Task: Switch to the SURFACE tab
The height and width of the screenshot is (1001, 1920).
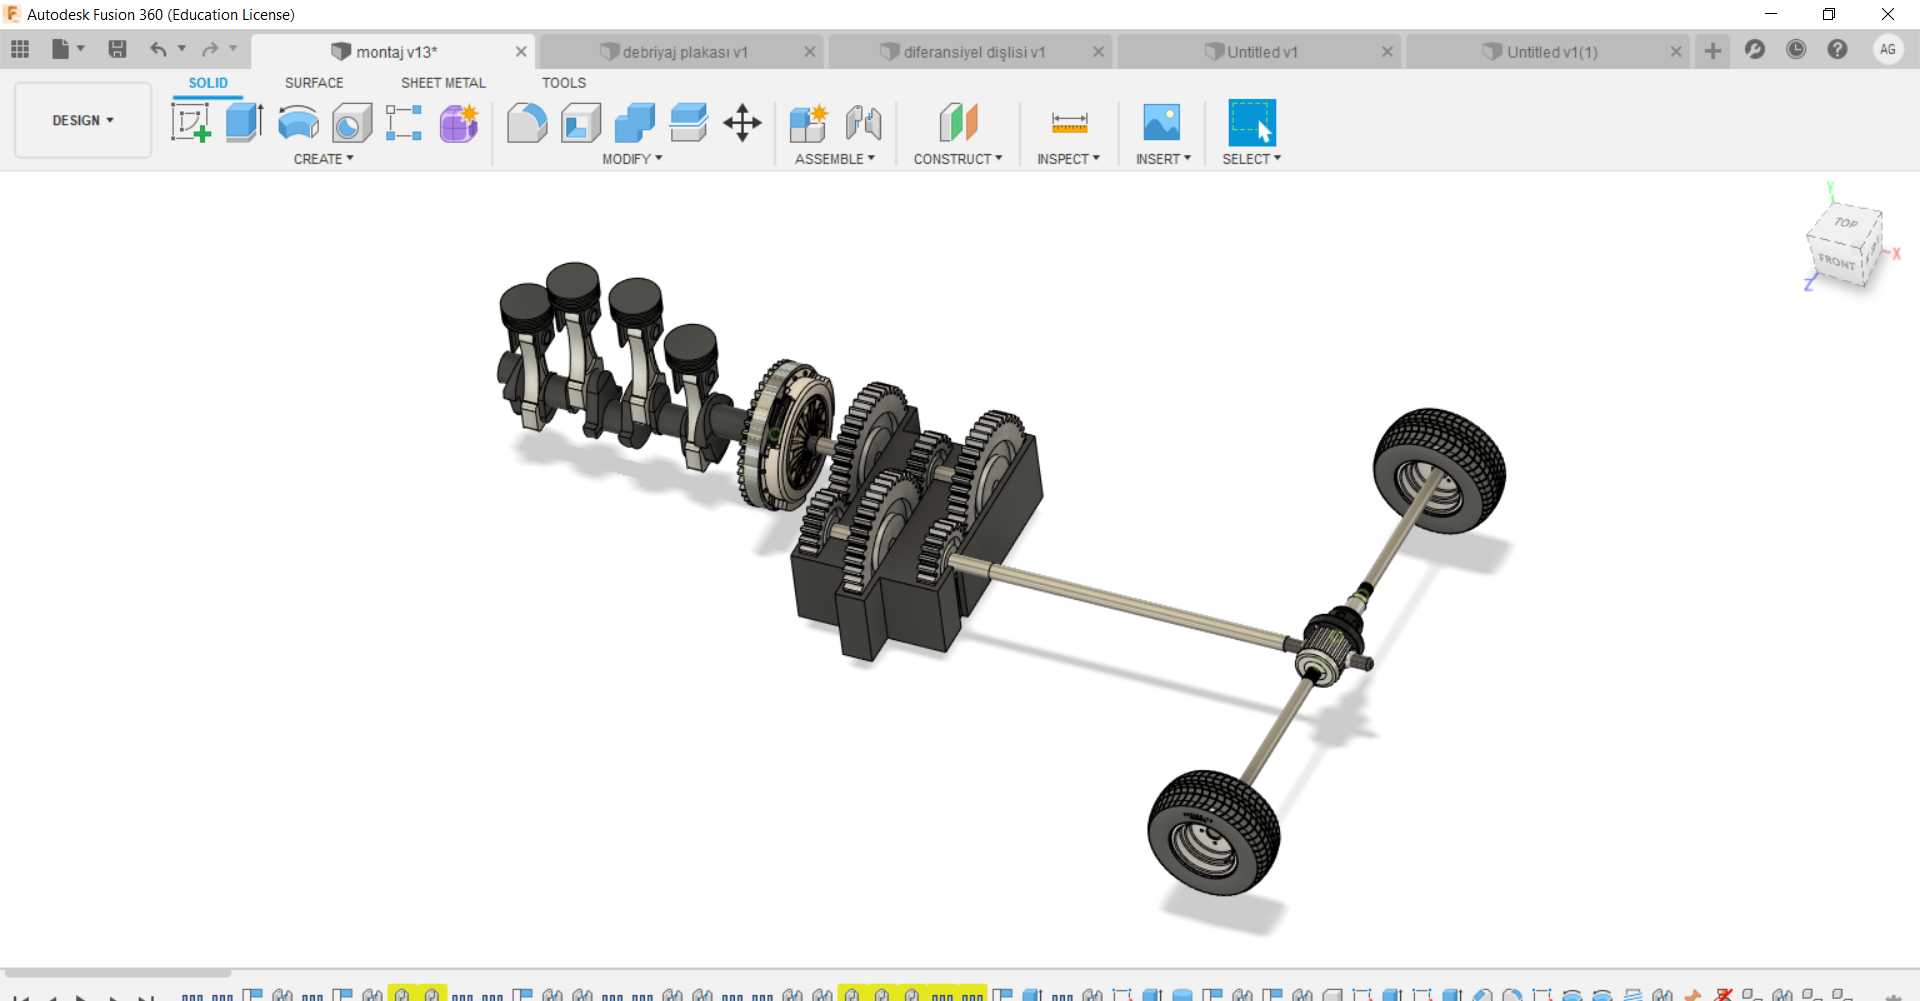Action: 314,83
